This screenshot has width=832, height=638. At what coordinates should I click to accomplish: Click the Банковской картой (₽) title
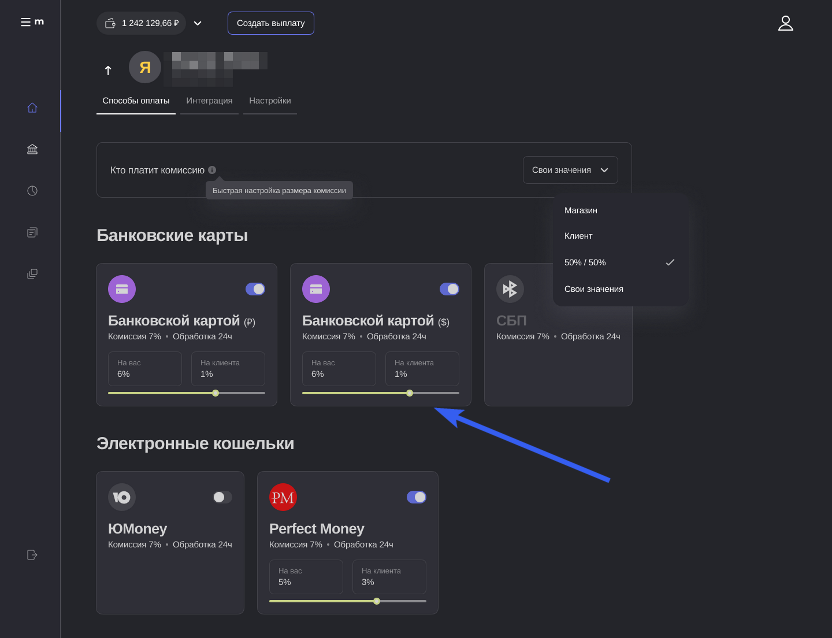pos(181,321)
